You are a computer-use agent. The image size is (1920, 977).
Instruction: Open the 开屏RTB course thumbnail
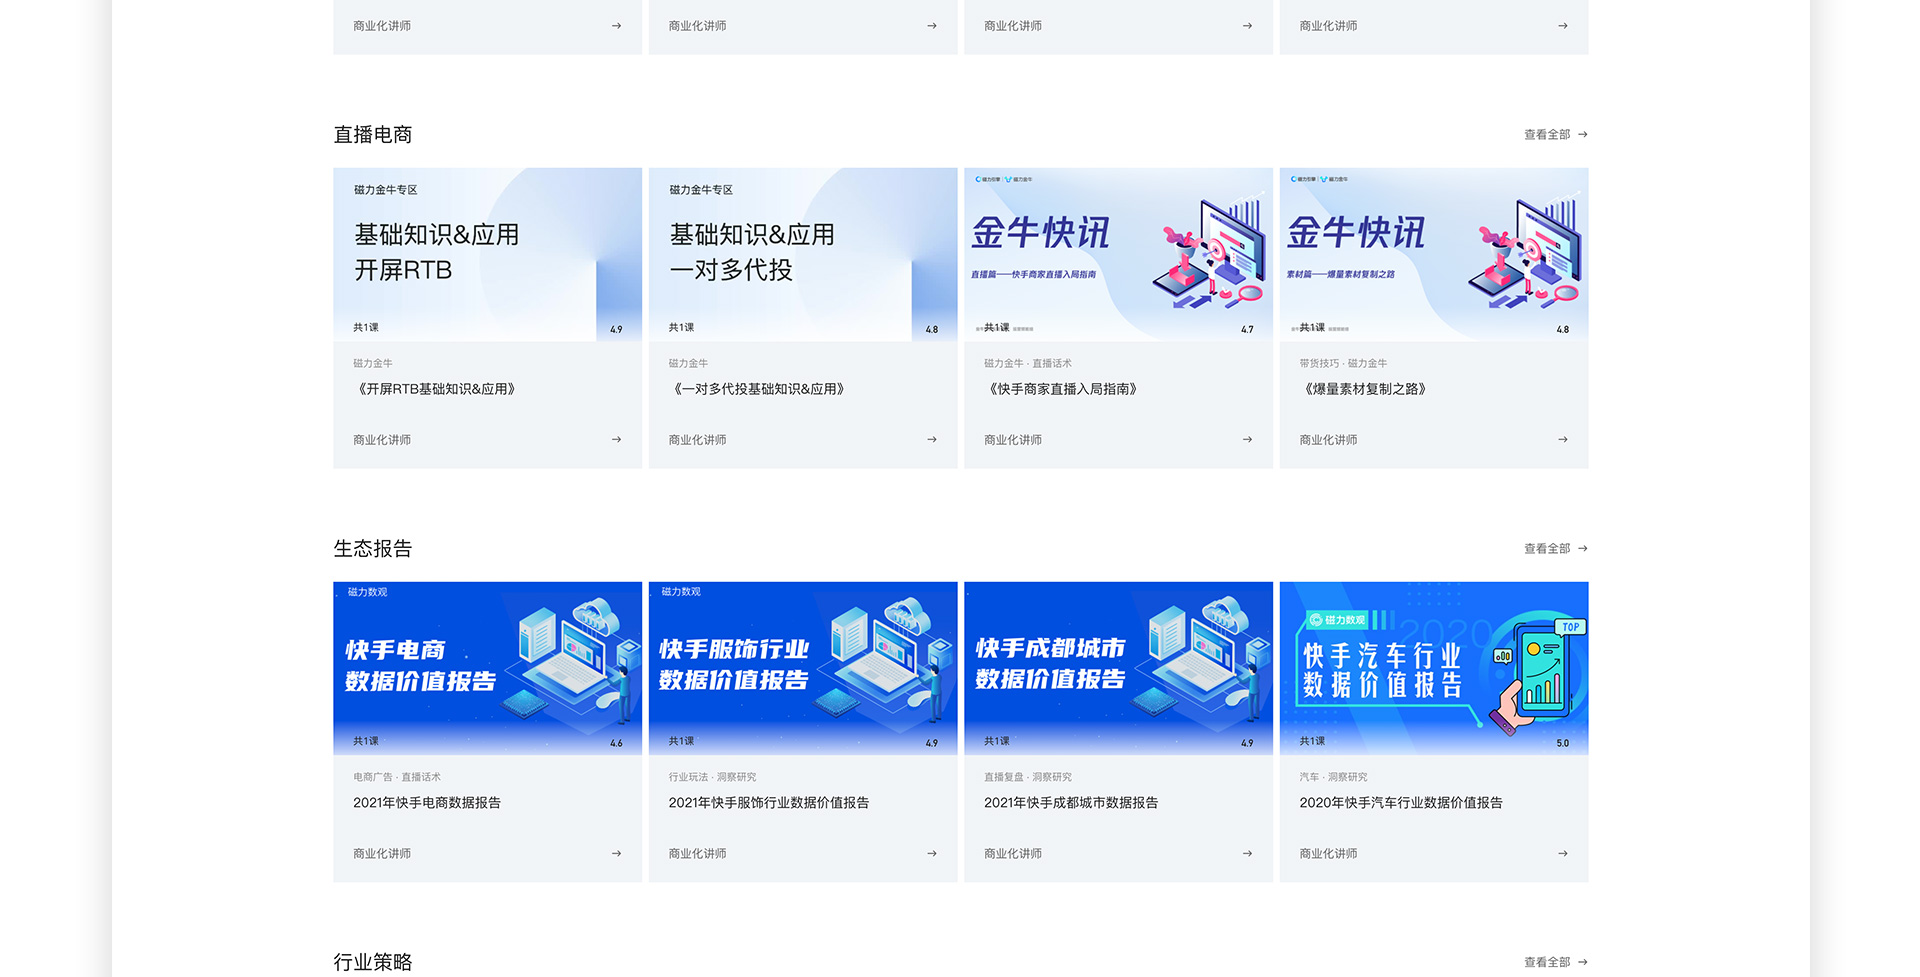tap(487, 254)
